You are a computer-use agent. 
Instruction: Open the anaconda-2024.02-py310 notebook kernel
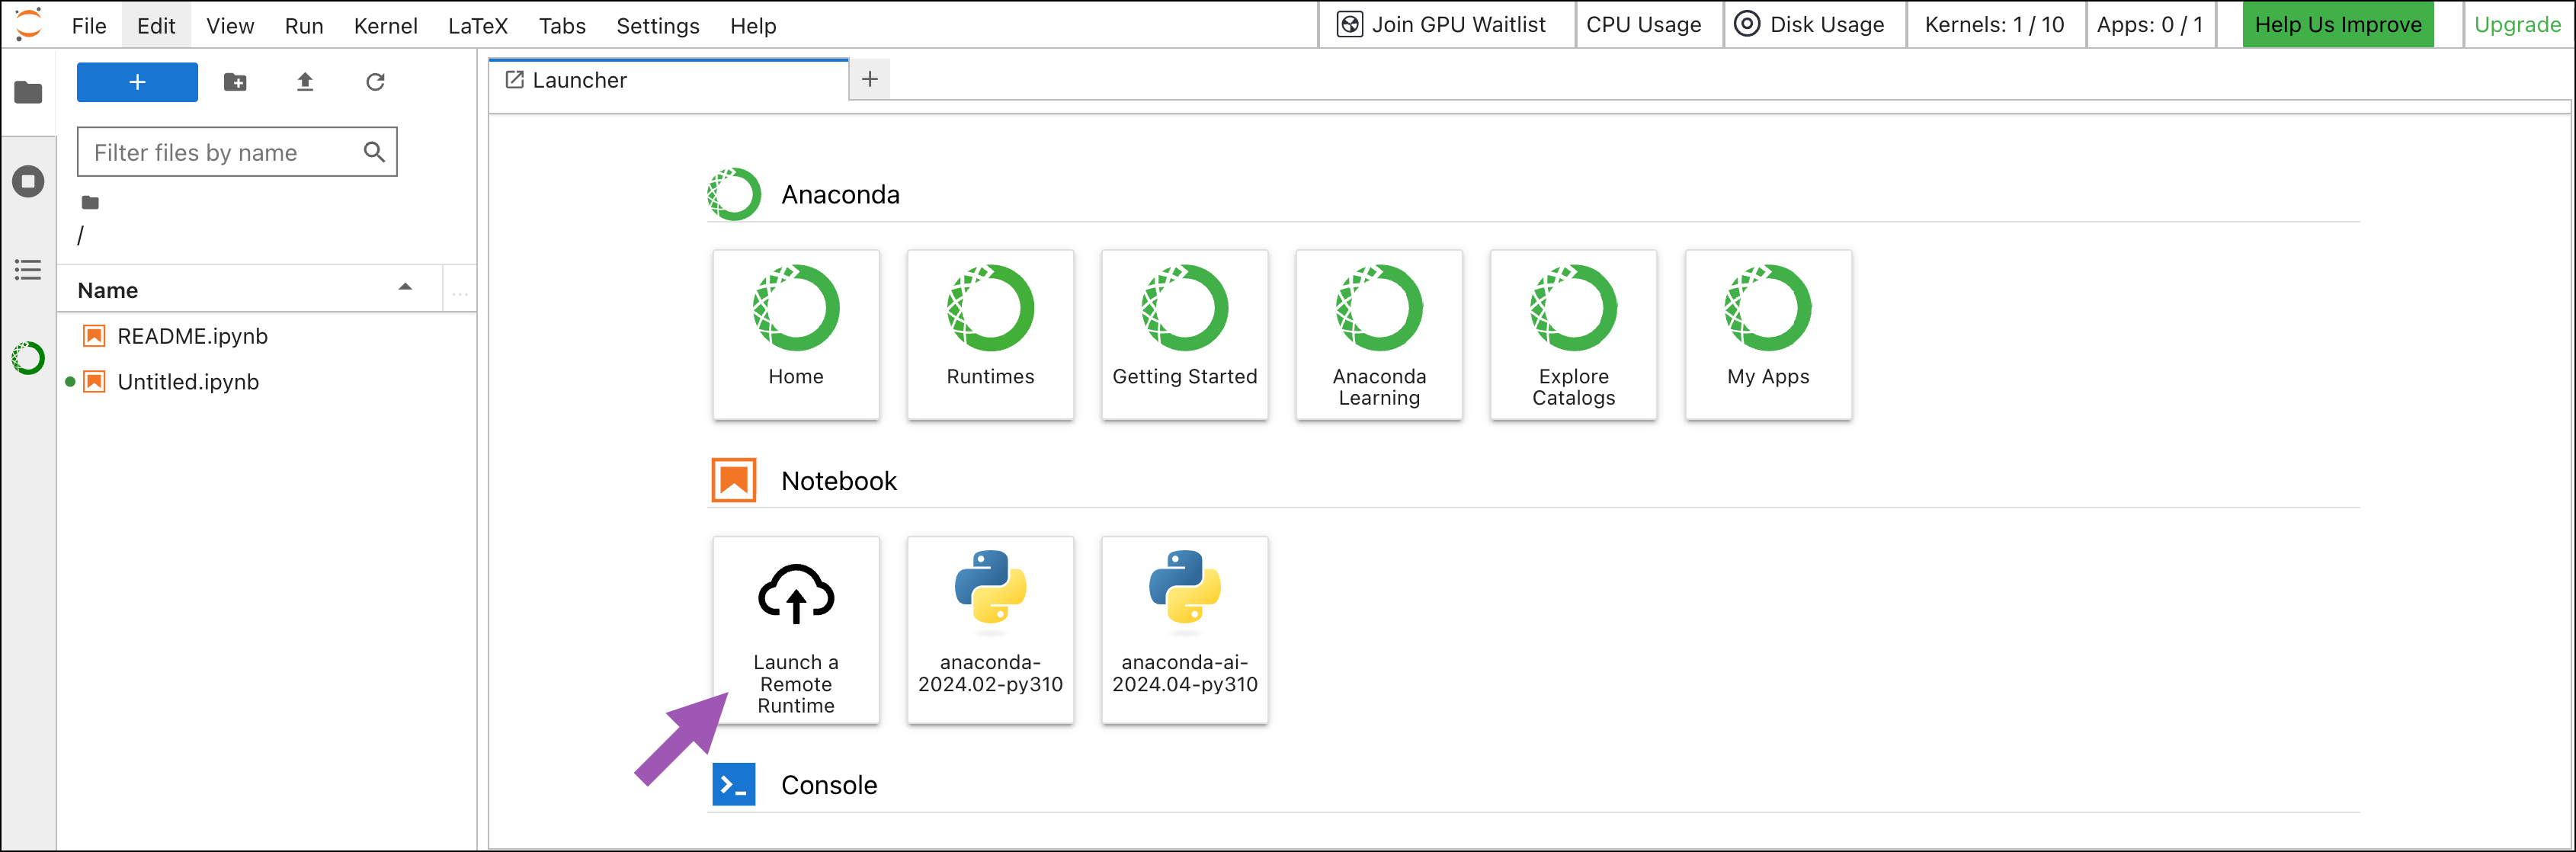click(990, 630)
